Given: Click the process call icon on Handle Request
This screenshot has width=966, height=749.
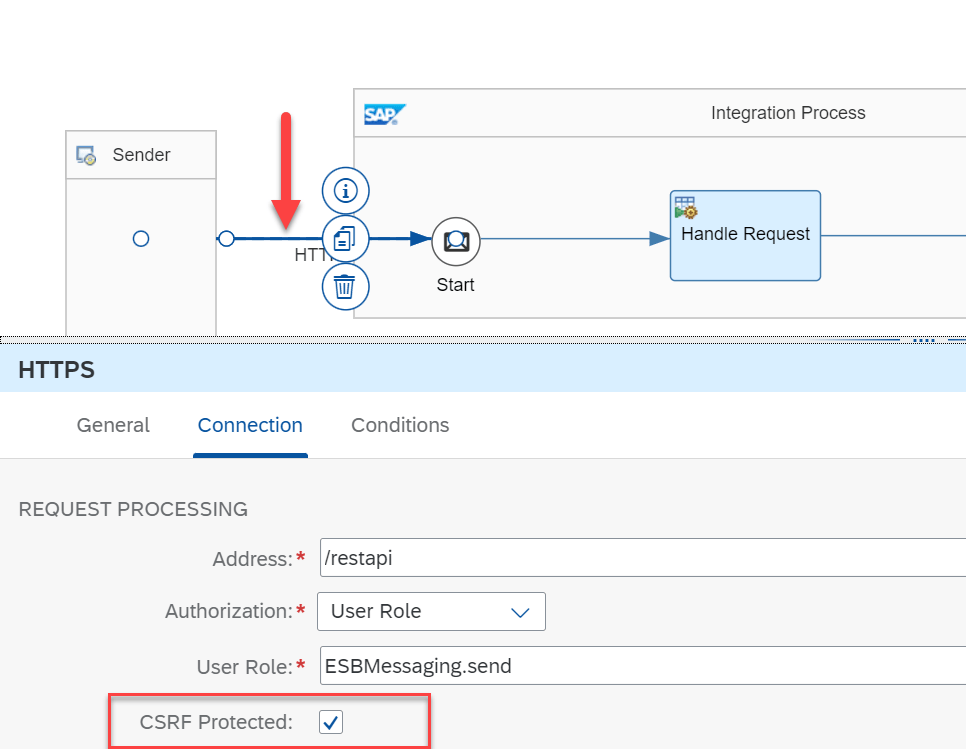Looking at the screenshot, I should (x=686, y=207).
